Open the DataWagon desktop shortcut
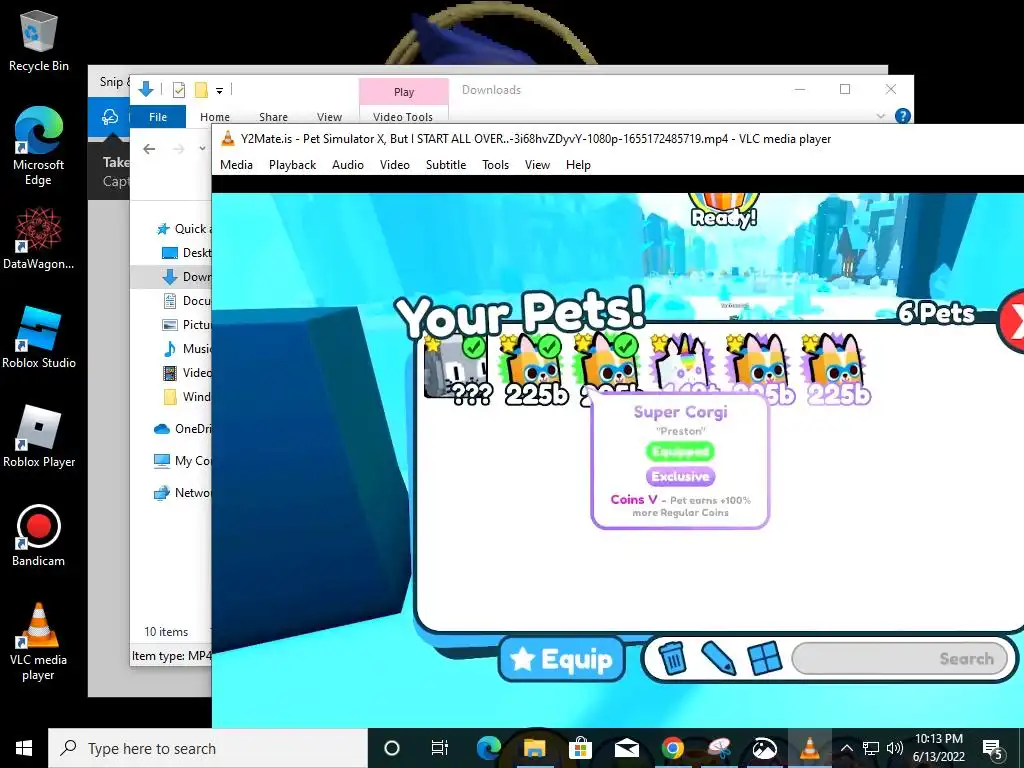This screenshot has width=1024, height=768. tap(39, 238)
